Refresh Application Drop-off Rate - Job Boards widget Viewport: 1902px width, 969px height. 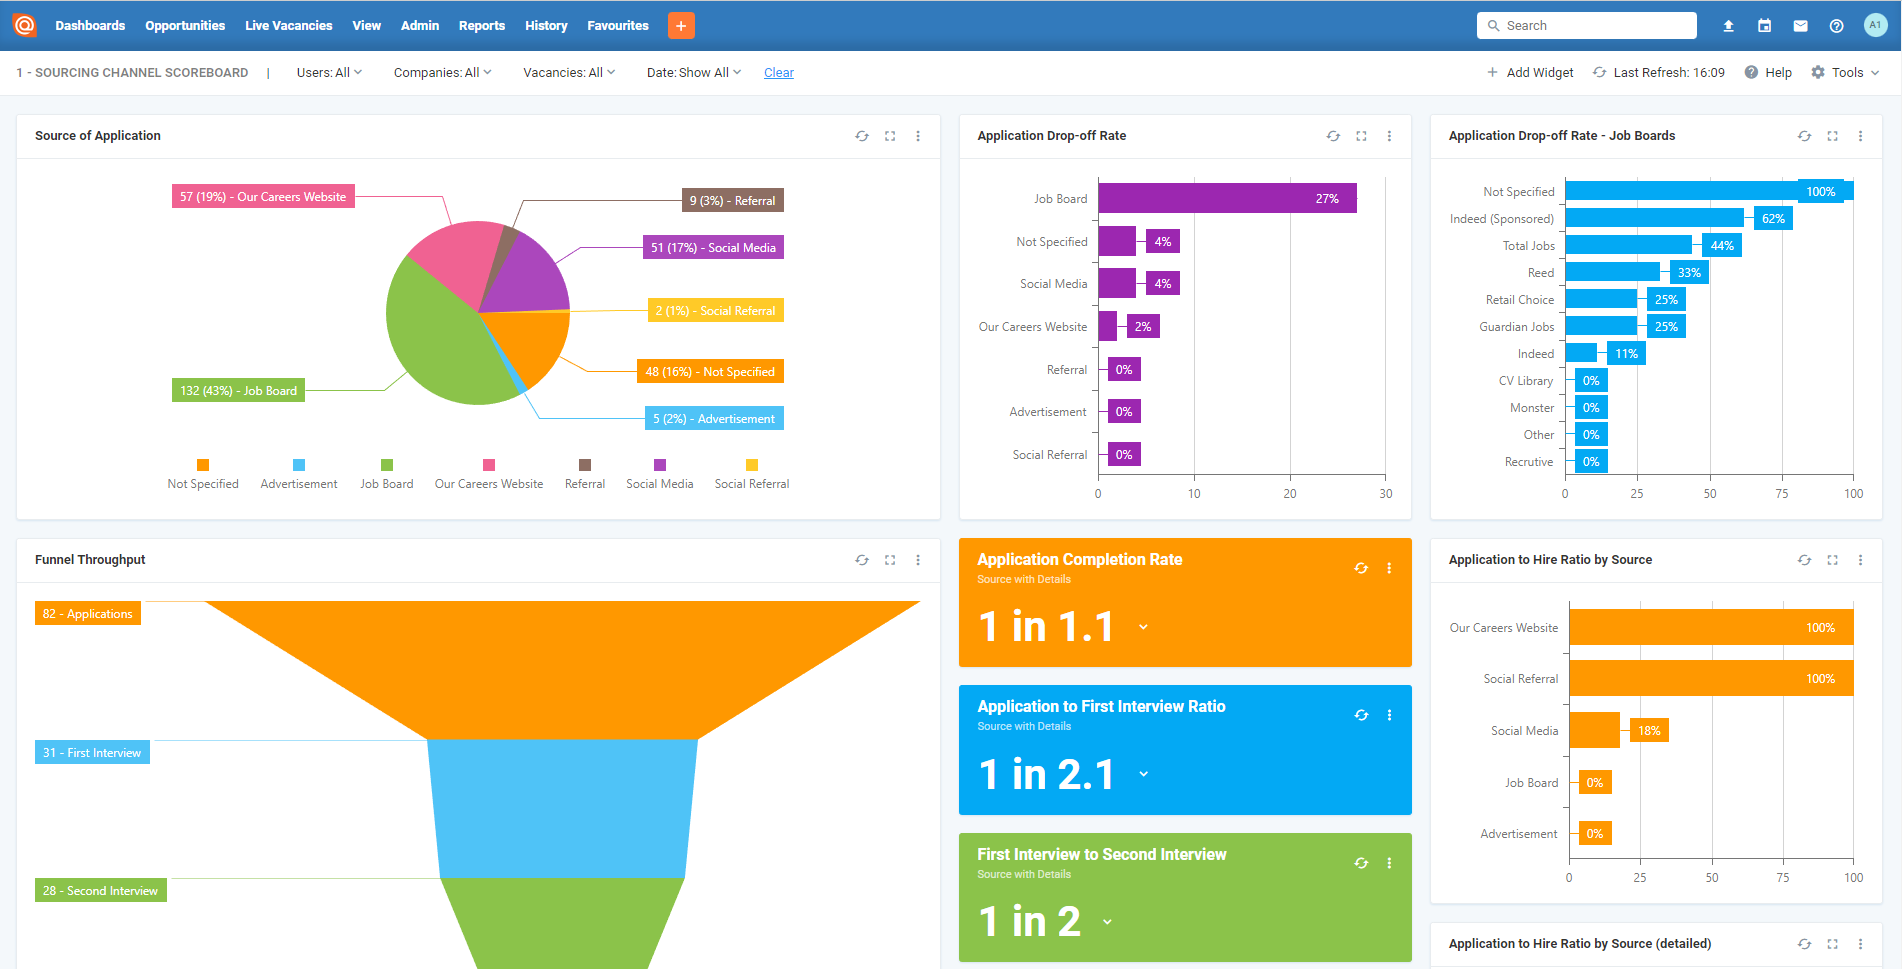tap(1804, 136)
